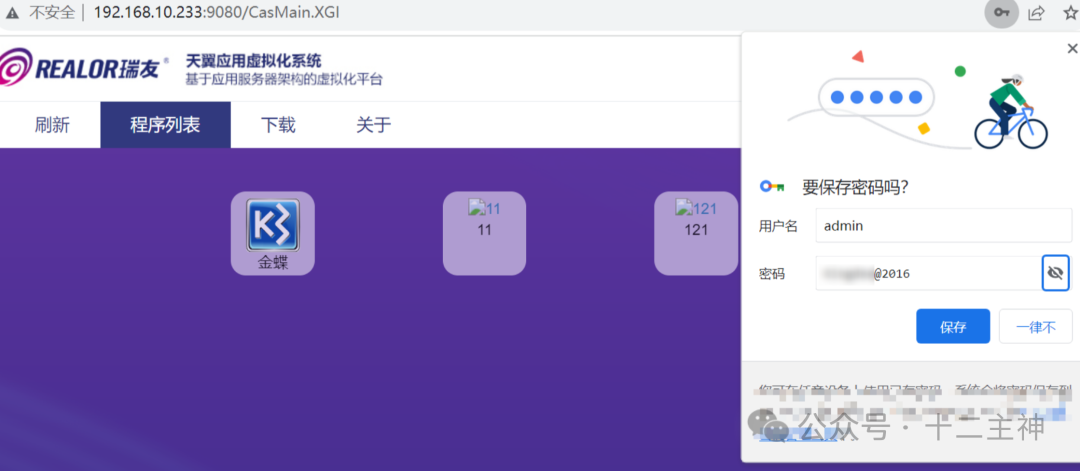Click the 密码 password input field
The height and width of the screenshot is (471, 1080).
pos(928,273)
